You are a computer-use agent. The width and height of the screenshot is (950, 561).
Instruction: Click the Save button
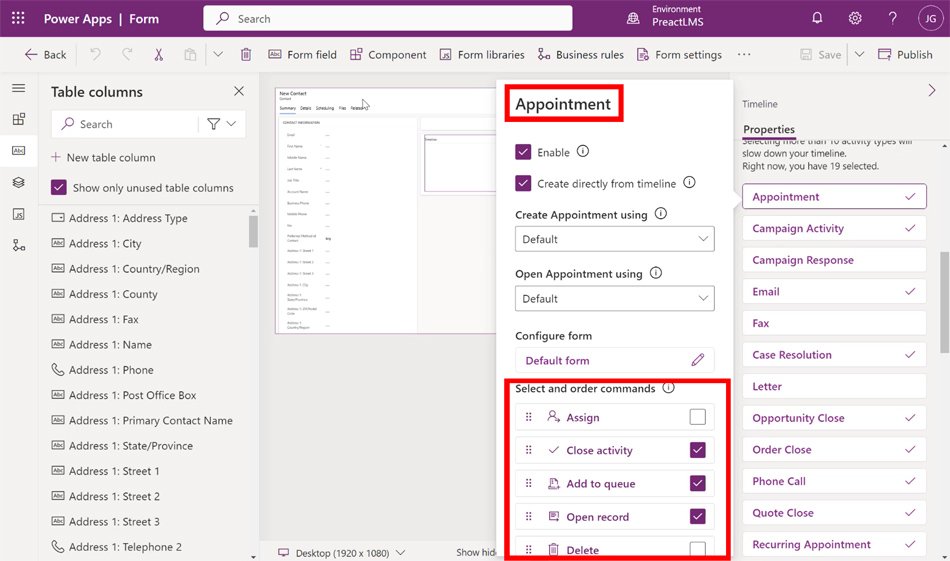pos(820,55)
